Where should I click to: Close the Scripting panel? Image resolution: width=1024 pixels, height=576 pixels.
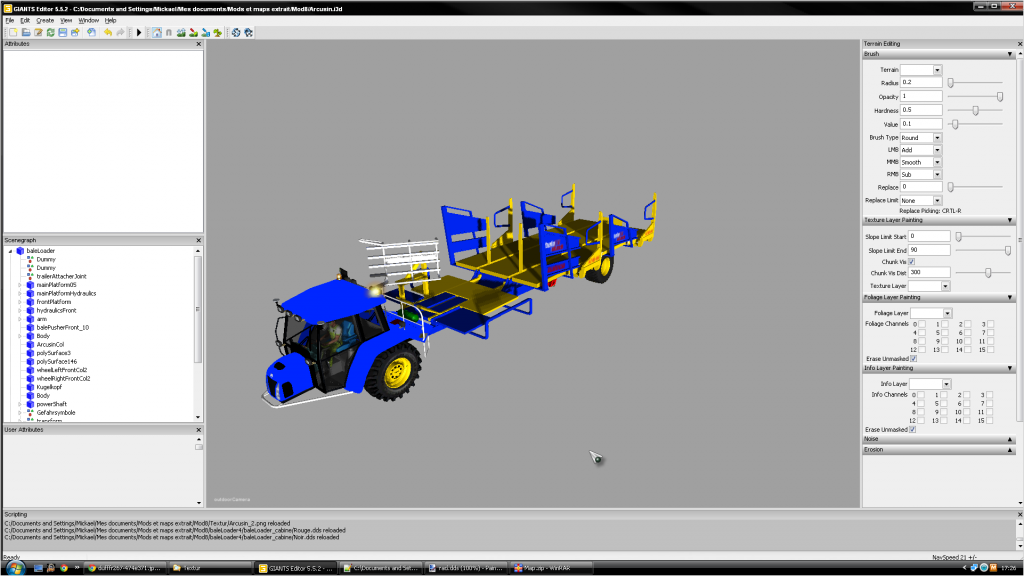[x=1019, y=515]
